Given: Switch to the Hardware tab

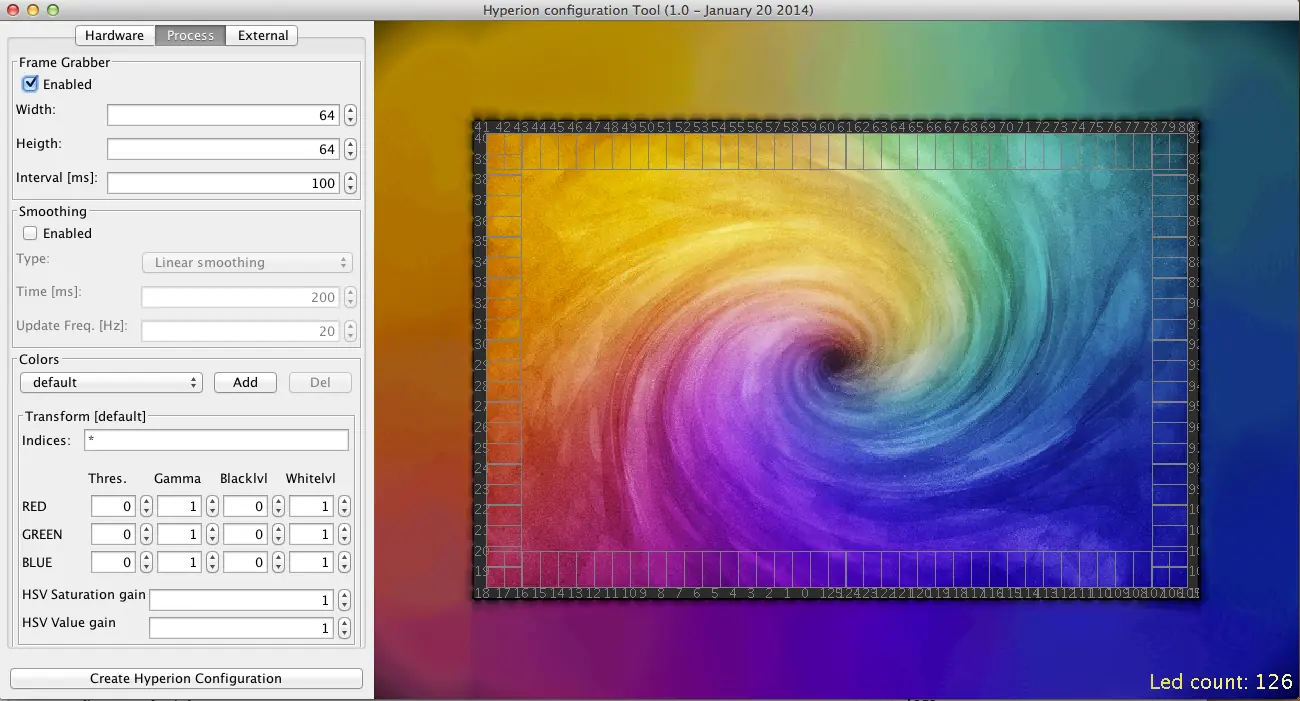Looking at the screenshot, I should 115,35.
